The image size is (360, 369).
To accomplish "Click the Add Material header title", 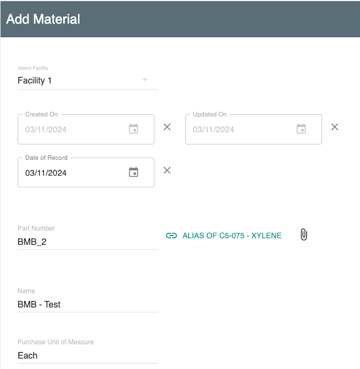I will click(x=43, y=19).
